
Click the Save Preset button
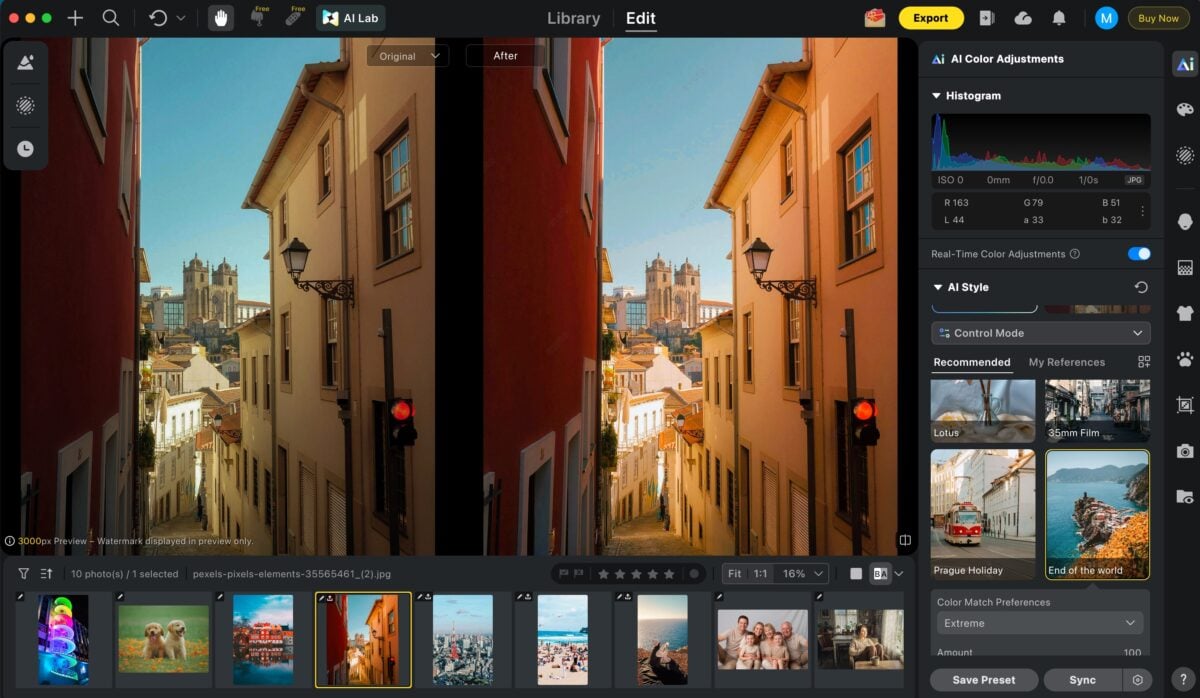tap(984, 680)
